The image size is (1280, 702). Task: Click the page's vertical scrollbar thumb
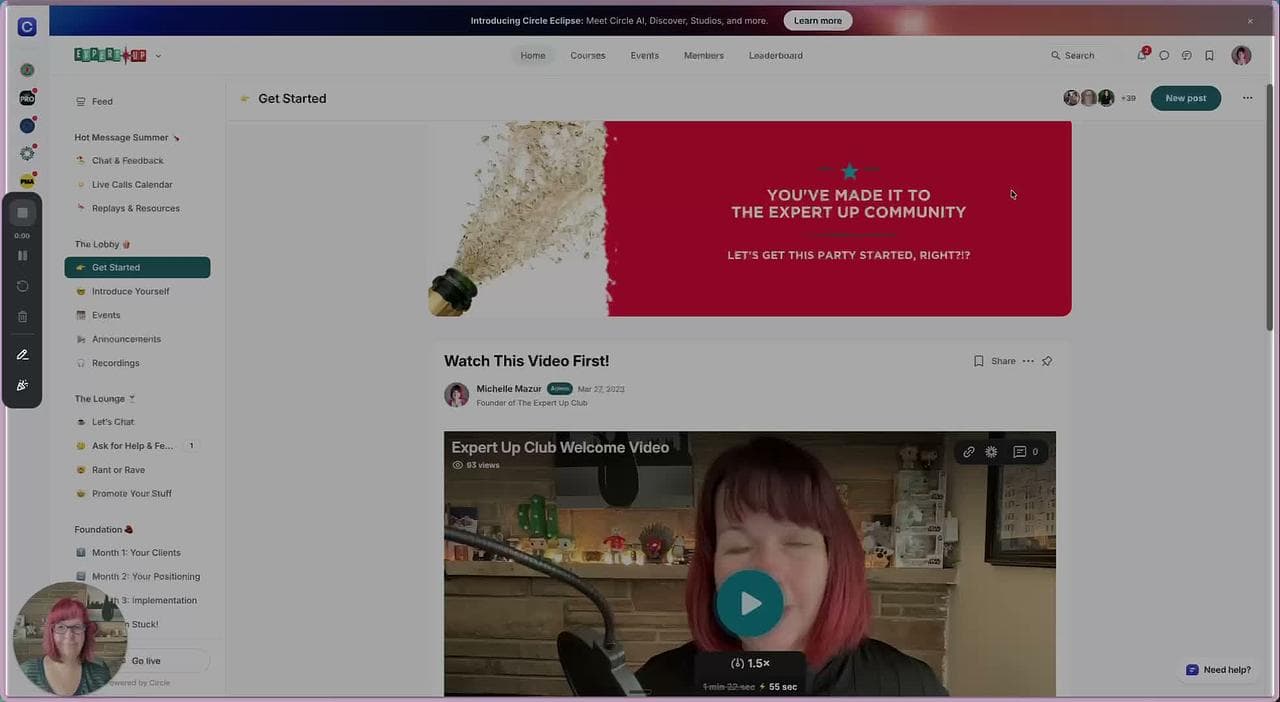pos(1270,205)
